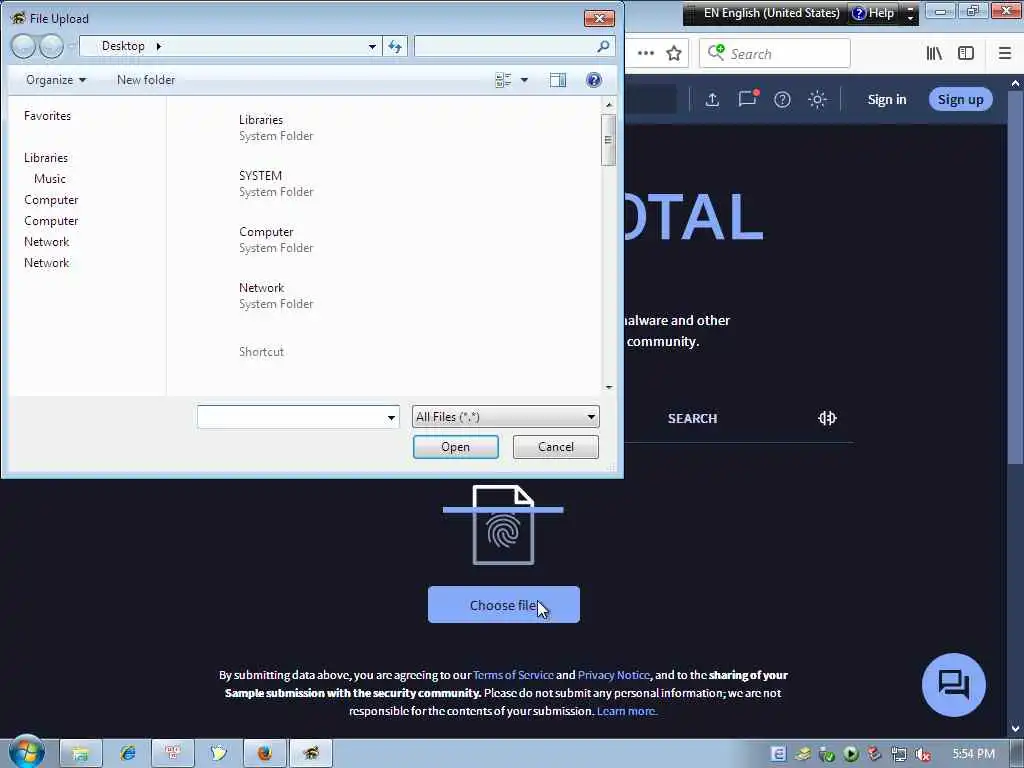Viewport: 1024px width, 768px height.
Task: Show the preview pane
Action: (x=558, y=80)
